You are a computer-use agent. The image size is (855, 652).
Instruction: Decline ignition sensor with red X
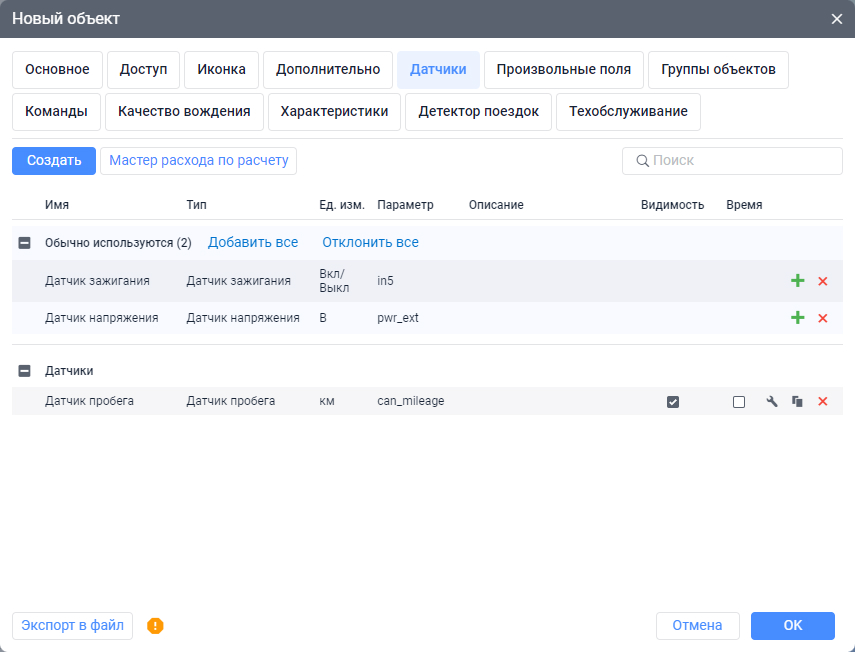click(823, 281)
